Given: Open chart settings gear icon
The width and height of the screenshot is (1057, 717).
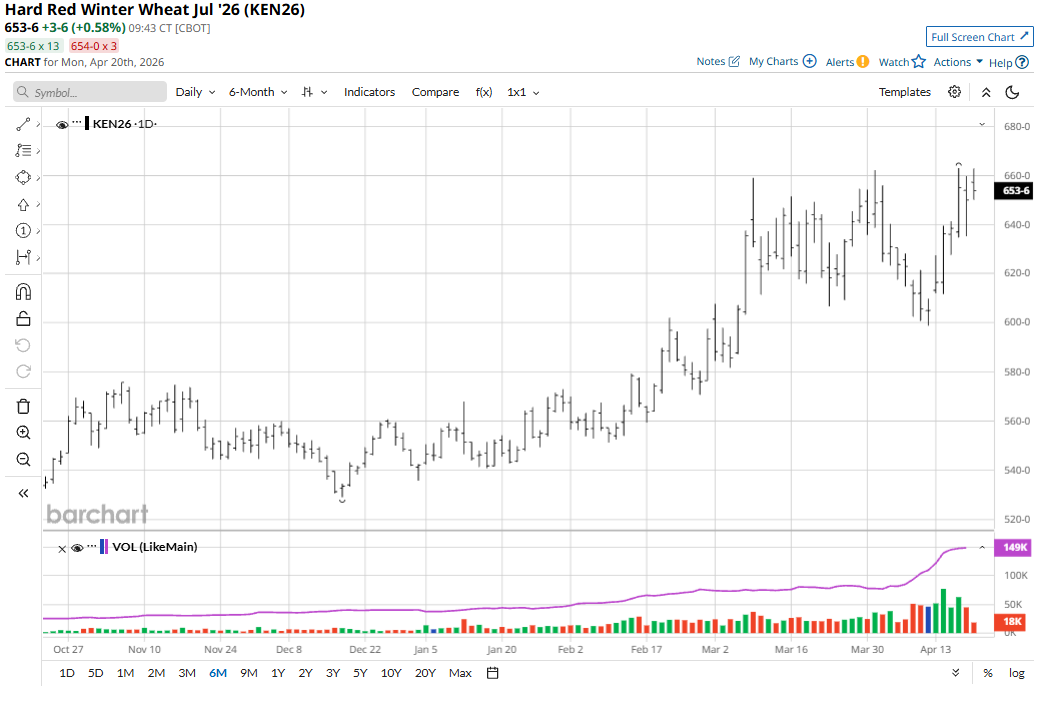Looking at the screenshot, I should pos(955,92).
